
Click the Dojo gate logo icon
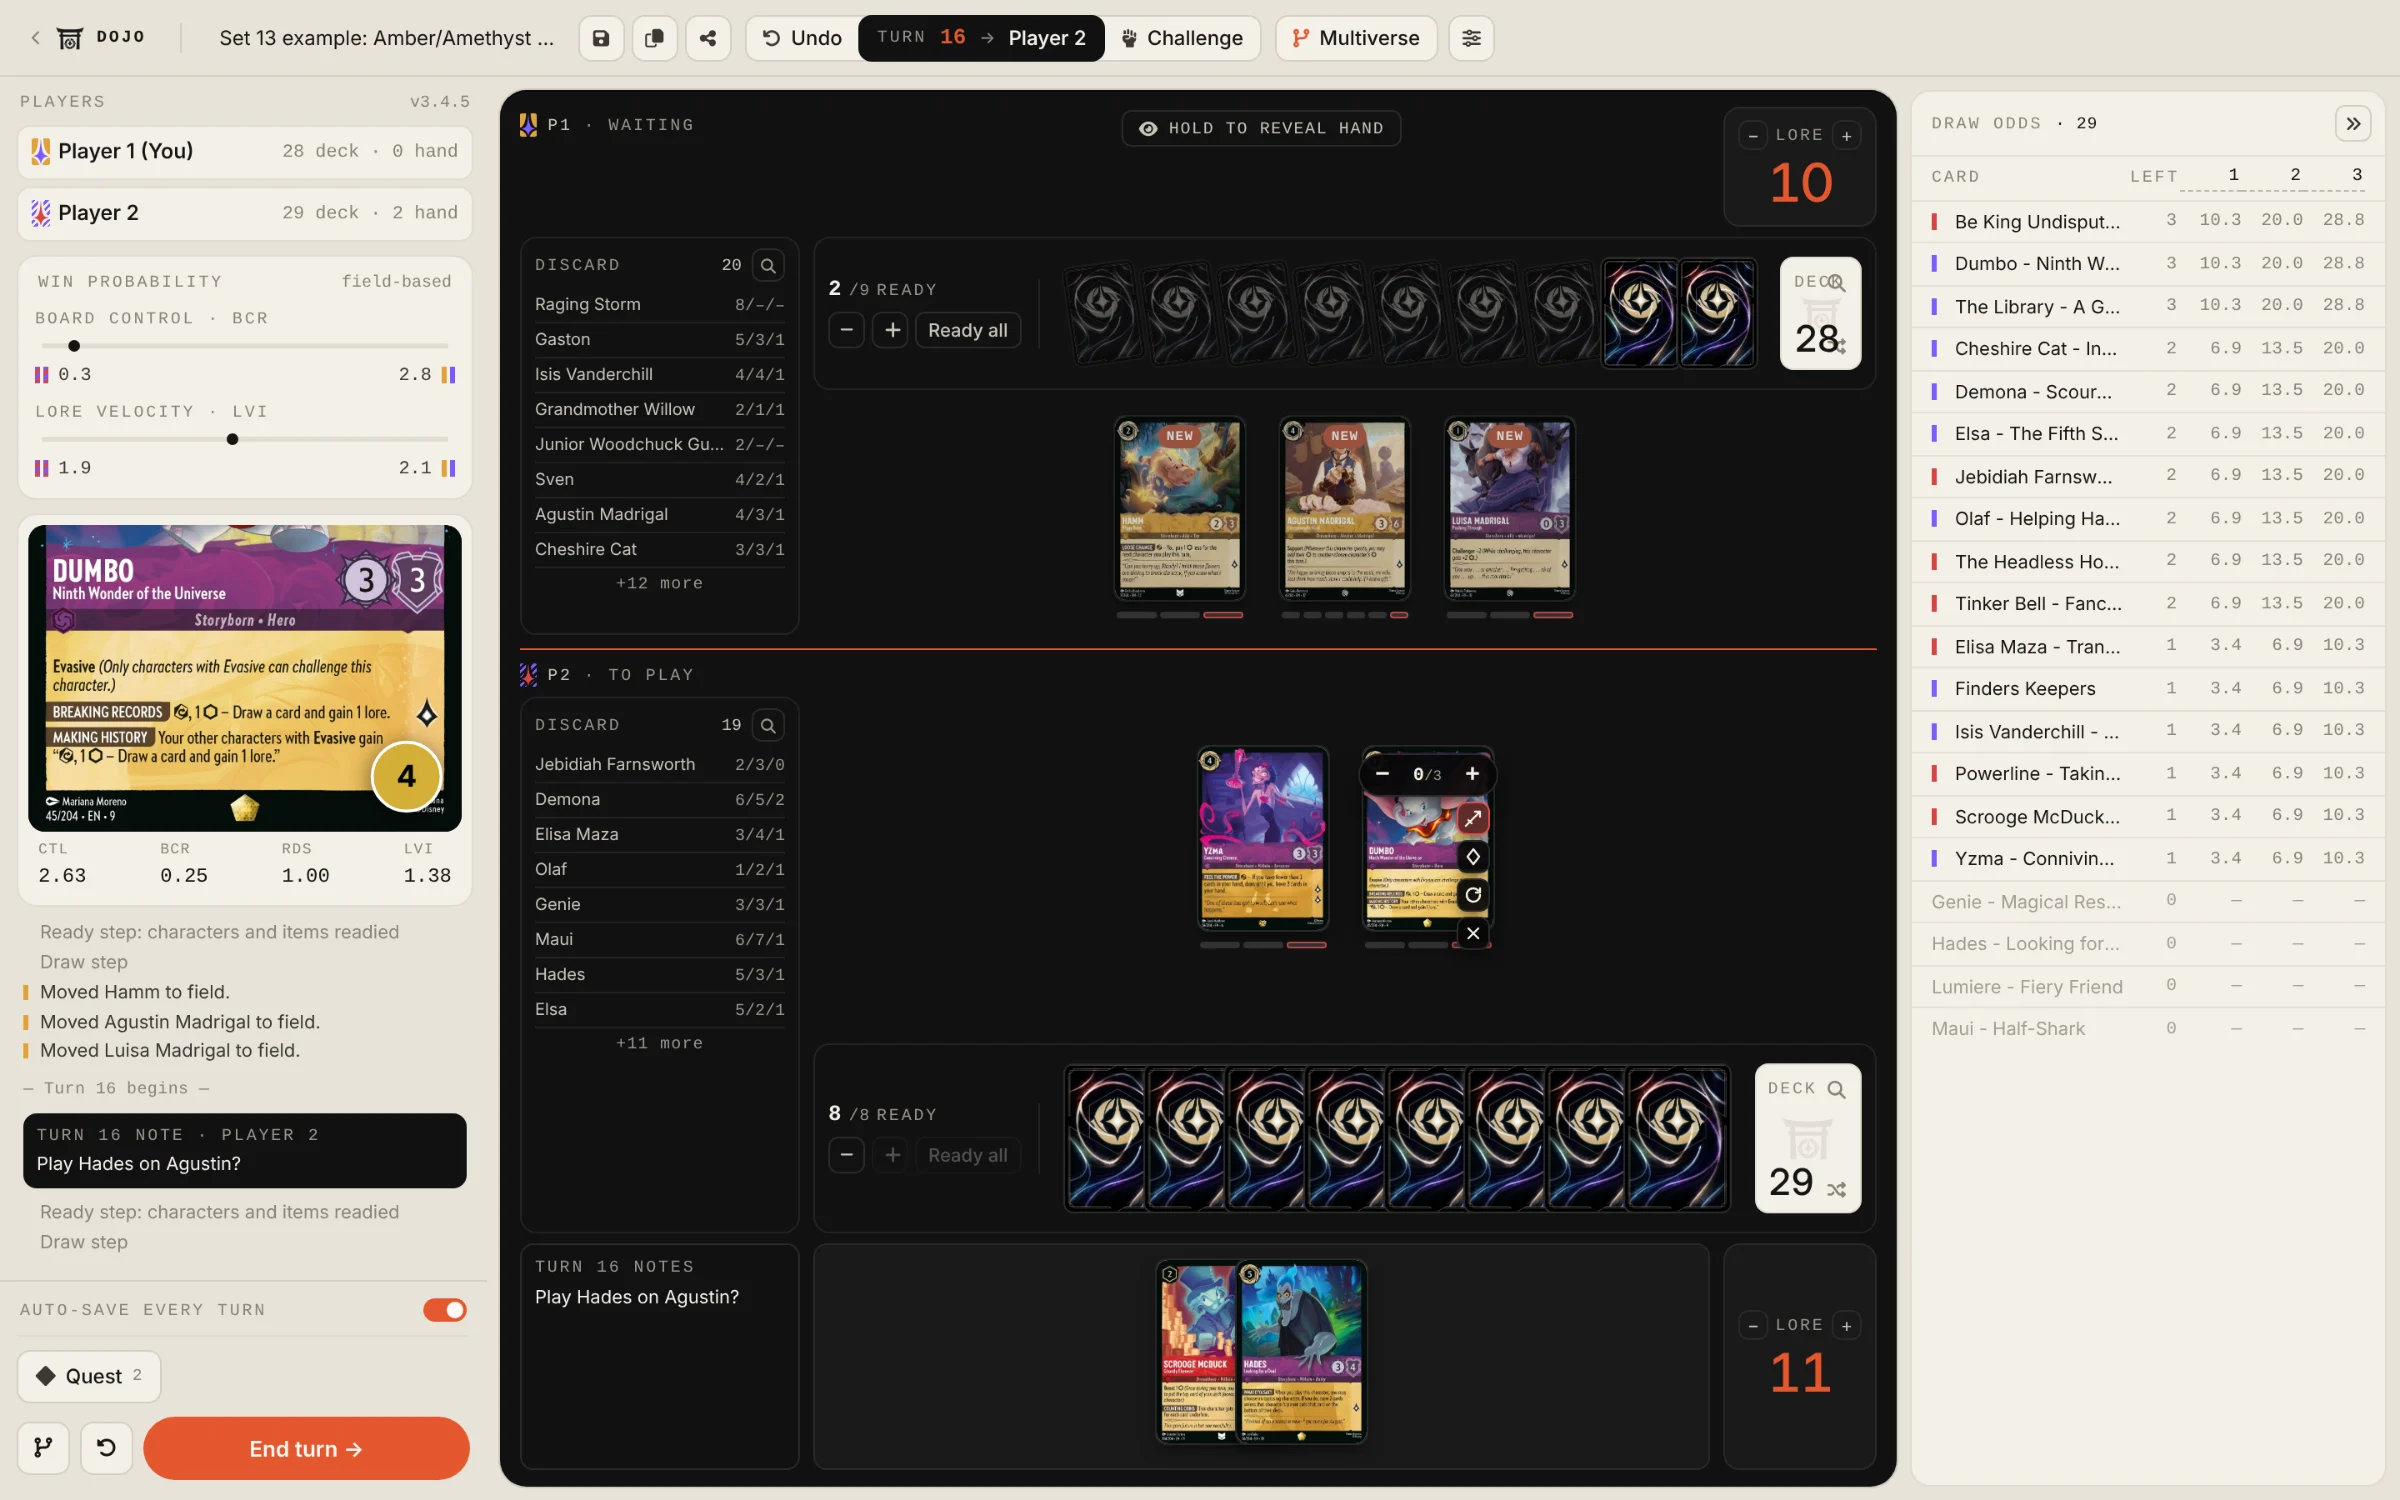(70, 38)
